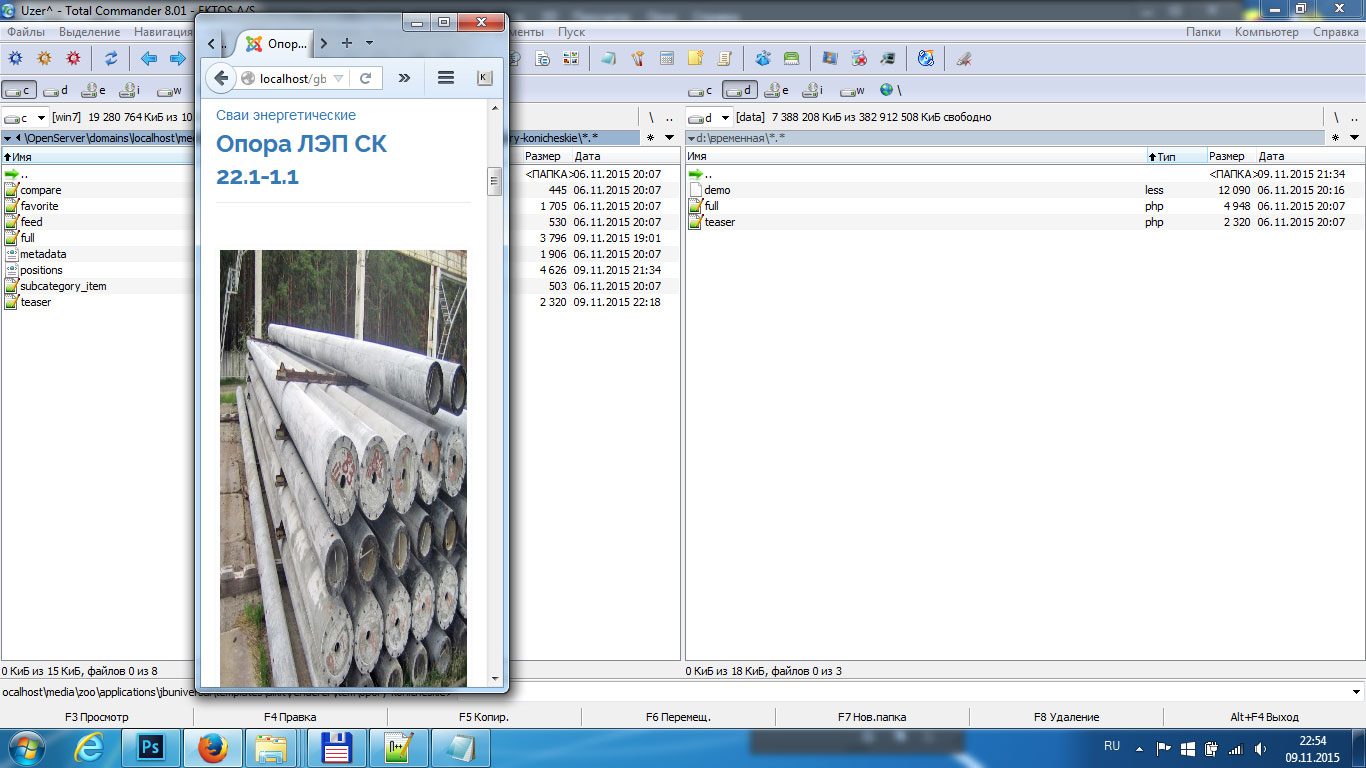Open the Справка menu
Viewport: 1366px width, 768px height.
[x=1335, y=32]
